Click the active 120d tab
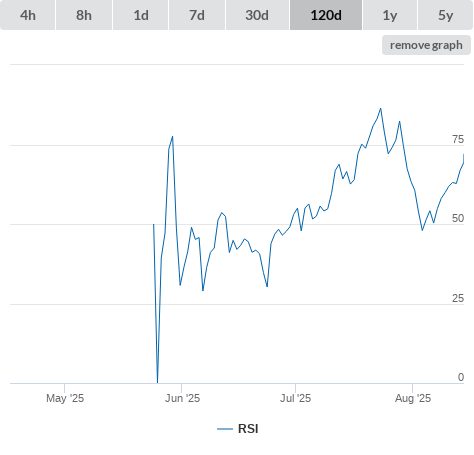The height and width of the screenshot is (455, 474). [x=326, y=15]
